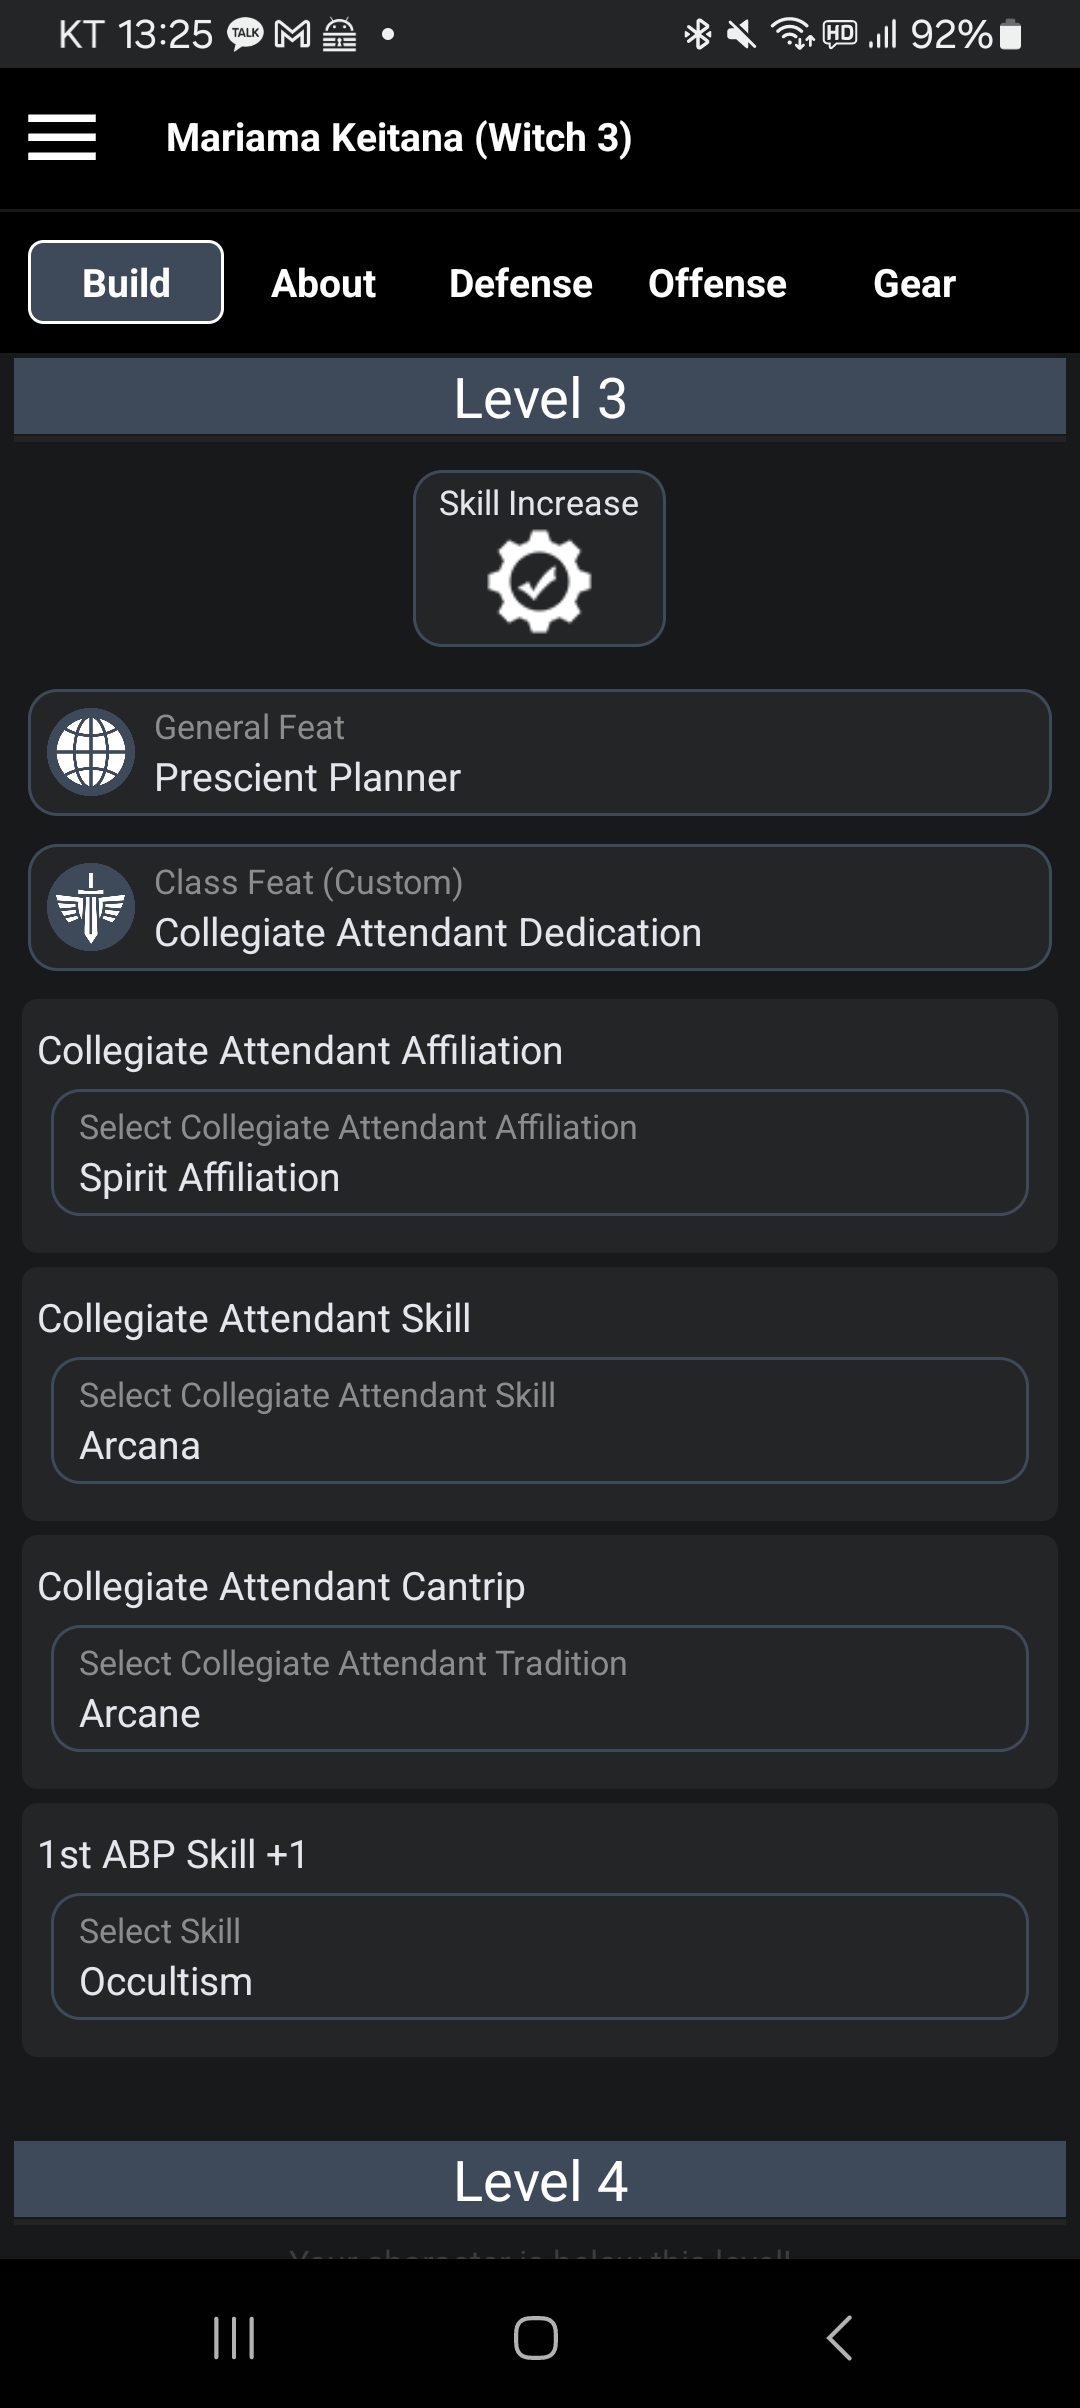
Task: Tap the General Feat globe icon
Action: pos(91,752)
